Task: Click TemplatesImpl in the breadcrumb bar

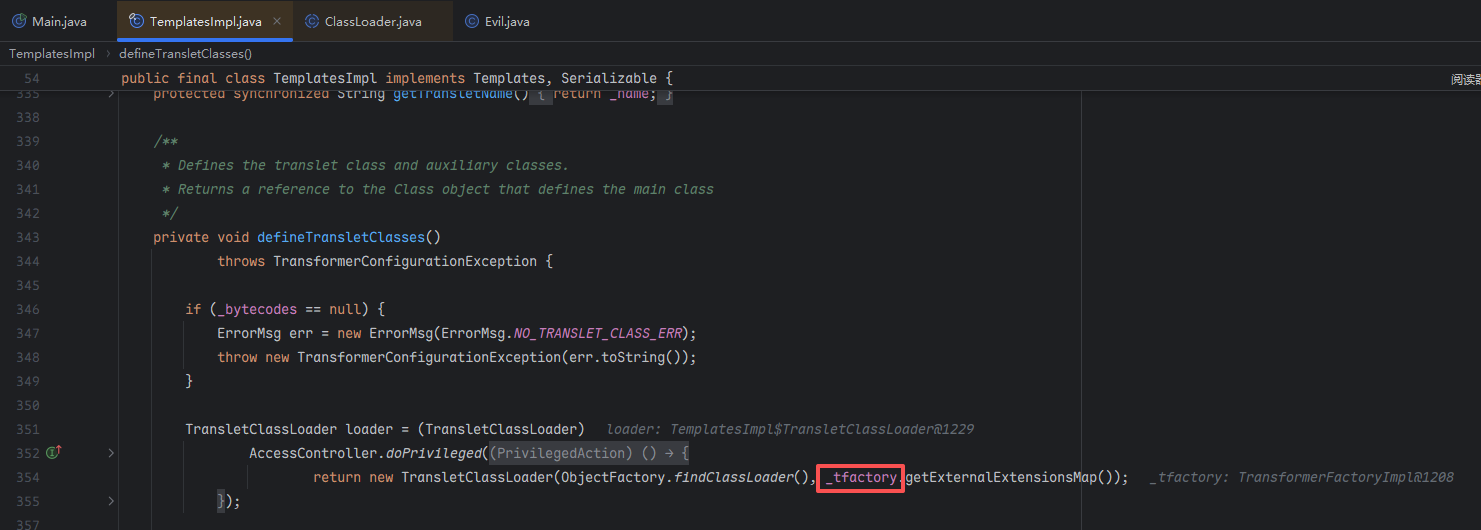Action: 52,54
